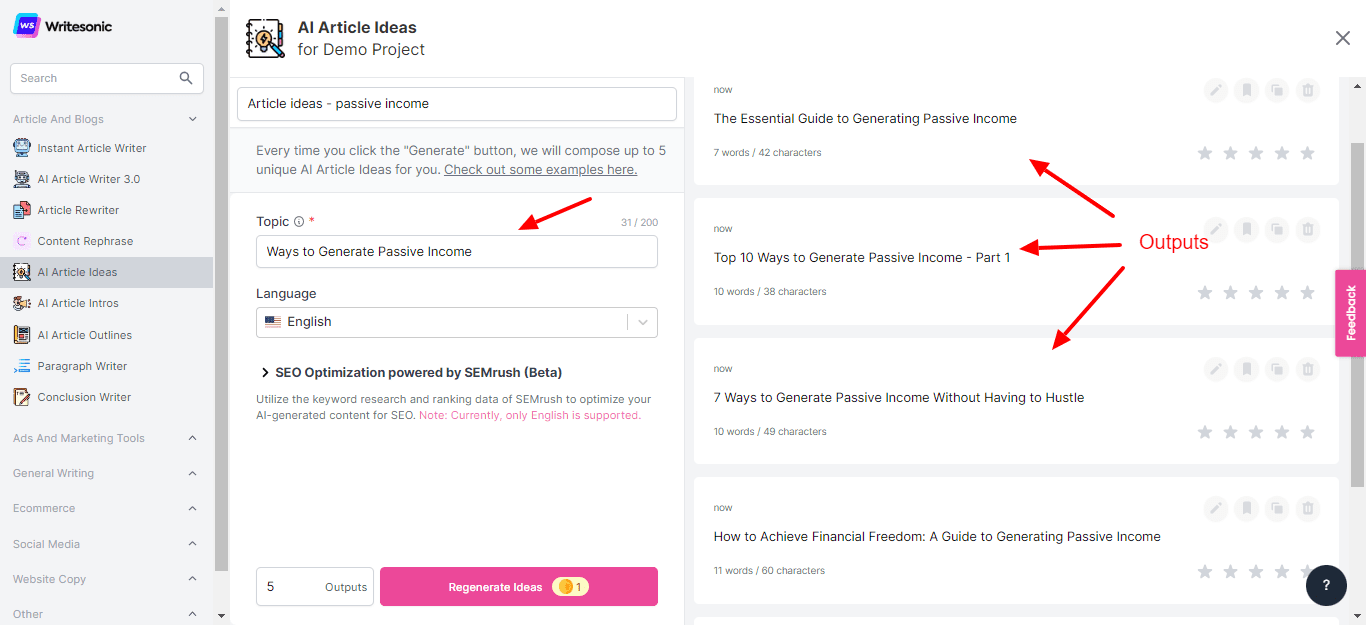Click the search magnifier icon in sidebar

point(186,78)
